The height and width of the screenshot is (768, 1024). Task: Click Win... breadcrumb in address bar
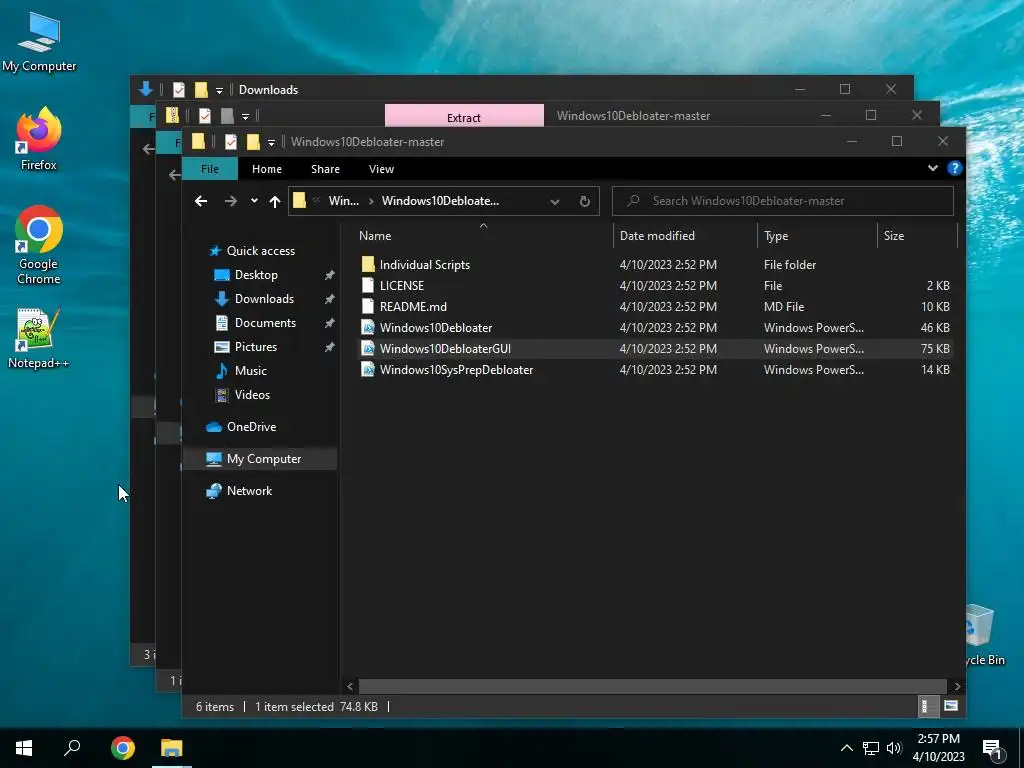click(344, 201)
